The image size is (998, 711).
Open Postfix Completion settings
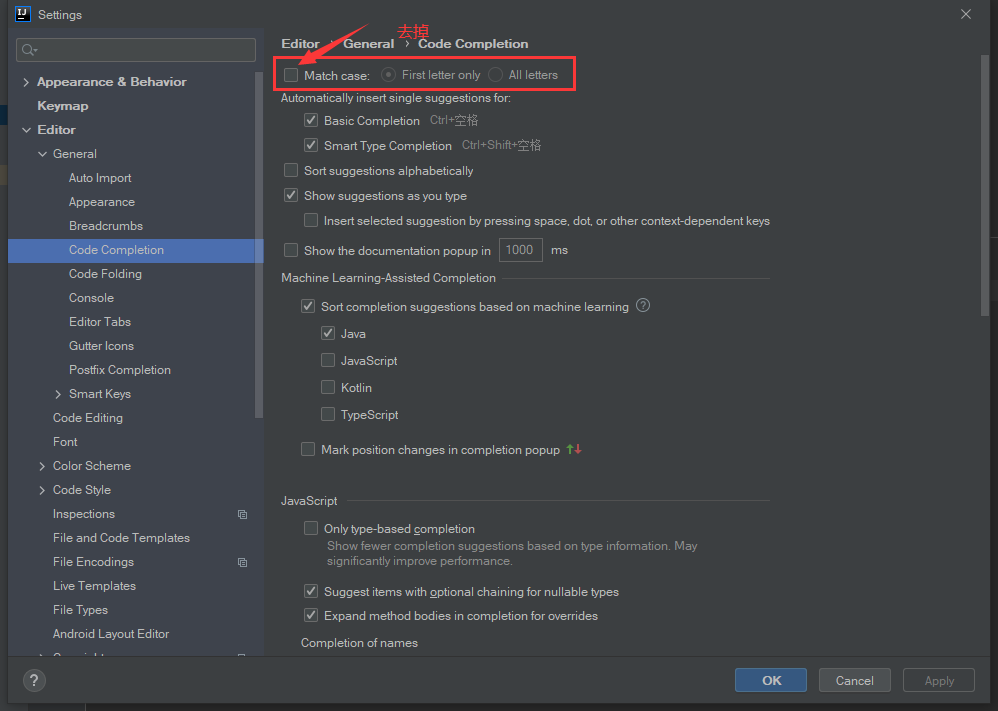tap(120, 370)
